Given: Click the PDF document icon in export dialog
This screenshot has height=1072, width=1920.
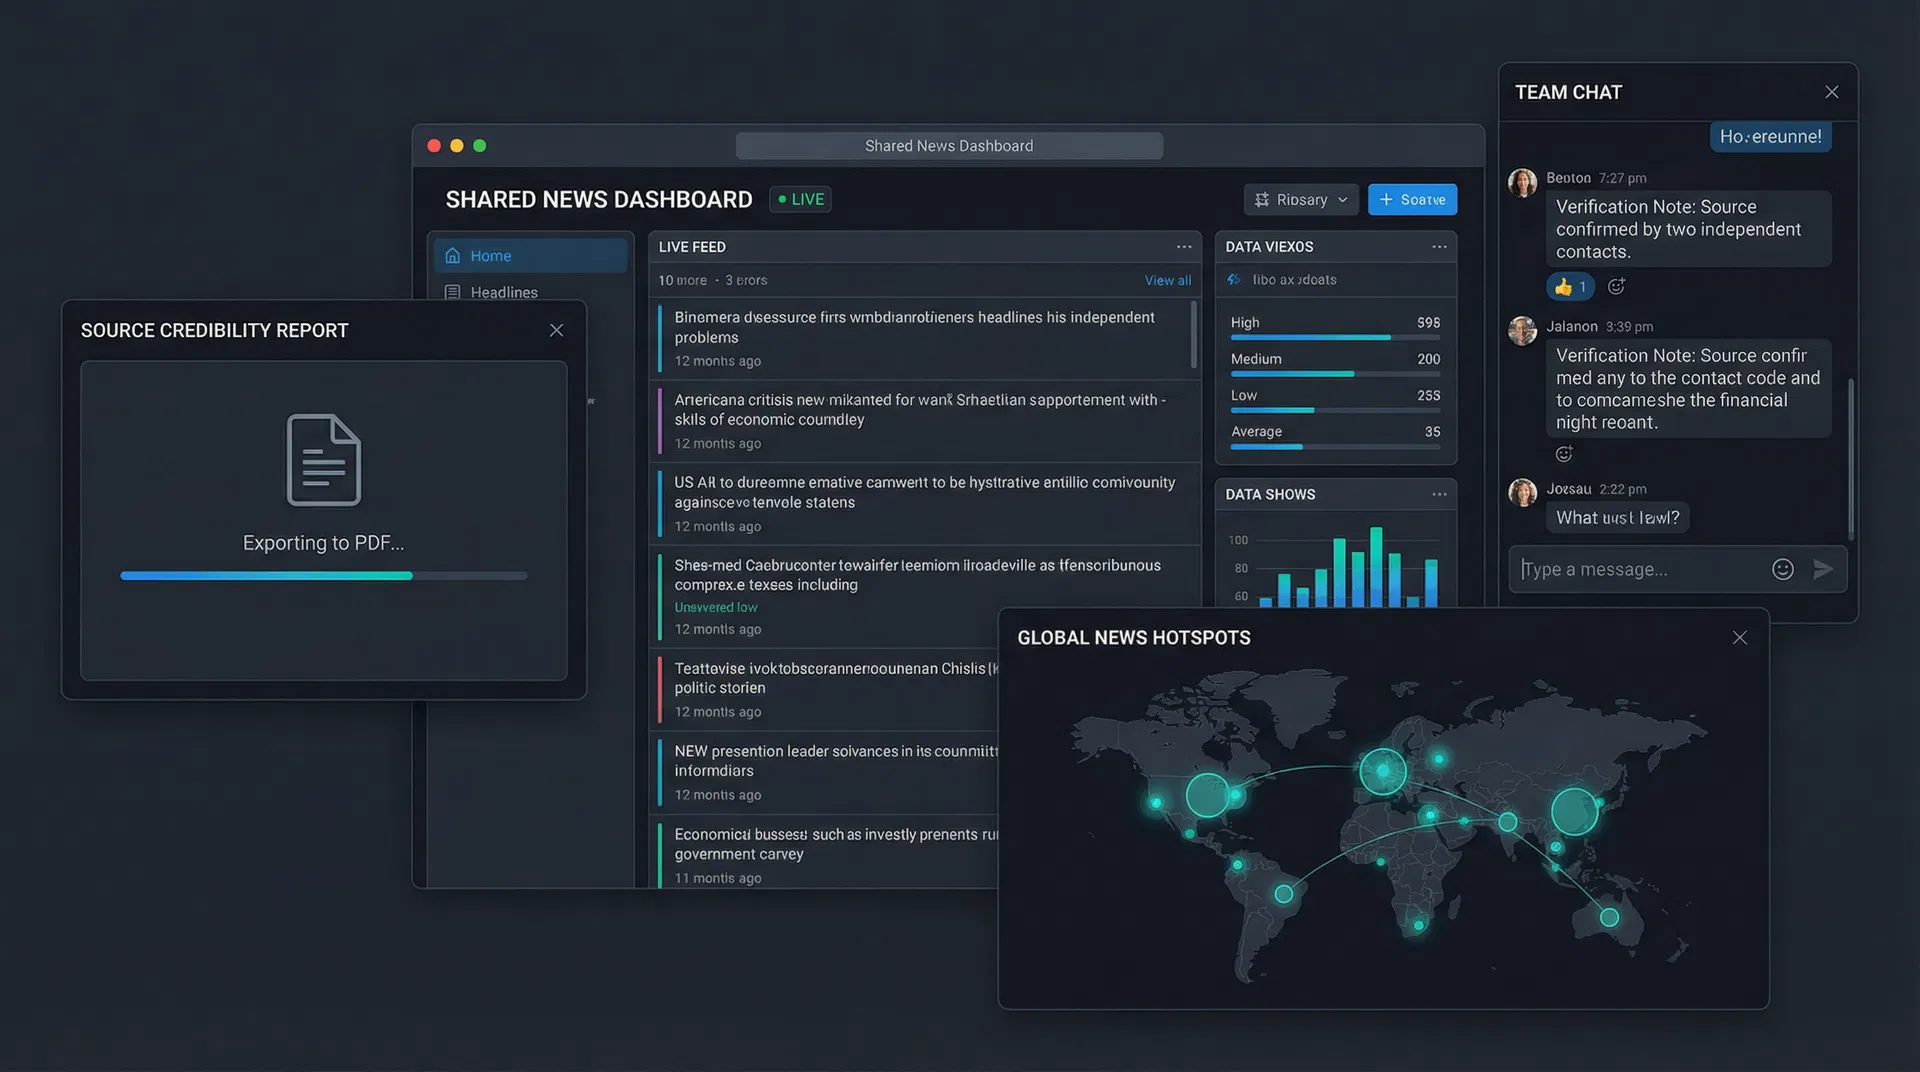Looking at the screenshot, I should tap(323, 460).
